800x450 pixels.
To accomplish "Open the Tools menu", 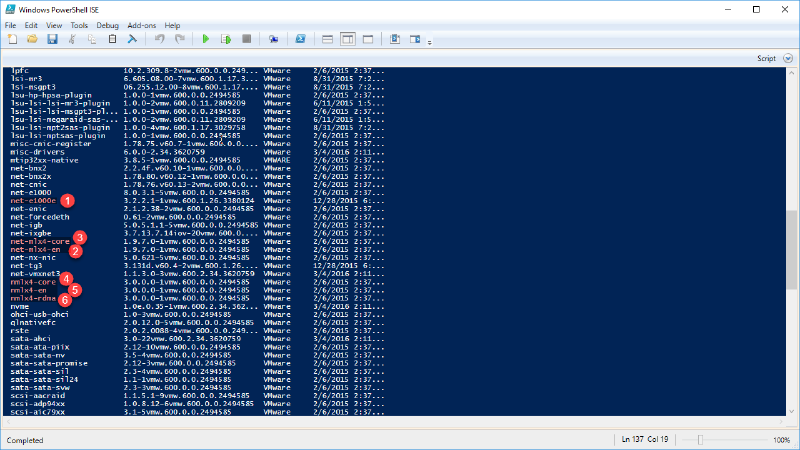I will pyautogui.click(x=79, y=25).
